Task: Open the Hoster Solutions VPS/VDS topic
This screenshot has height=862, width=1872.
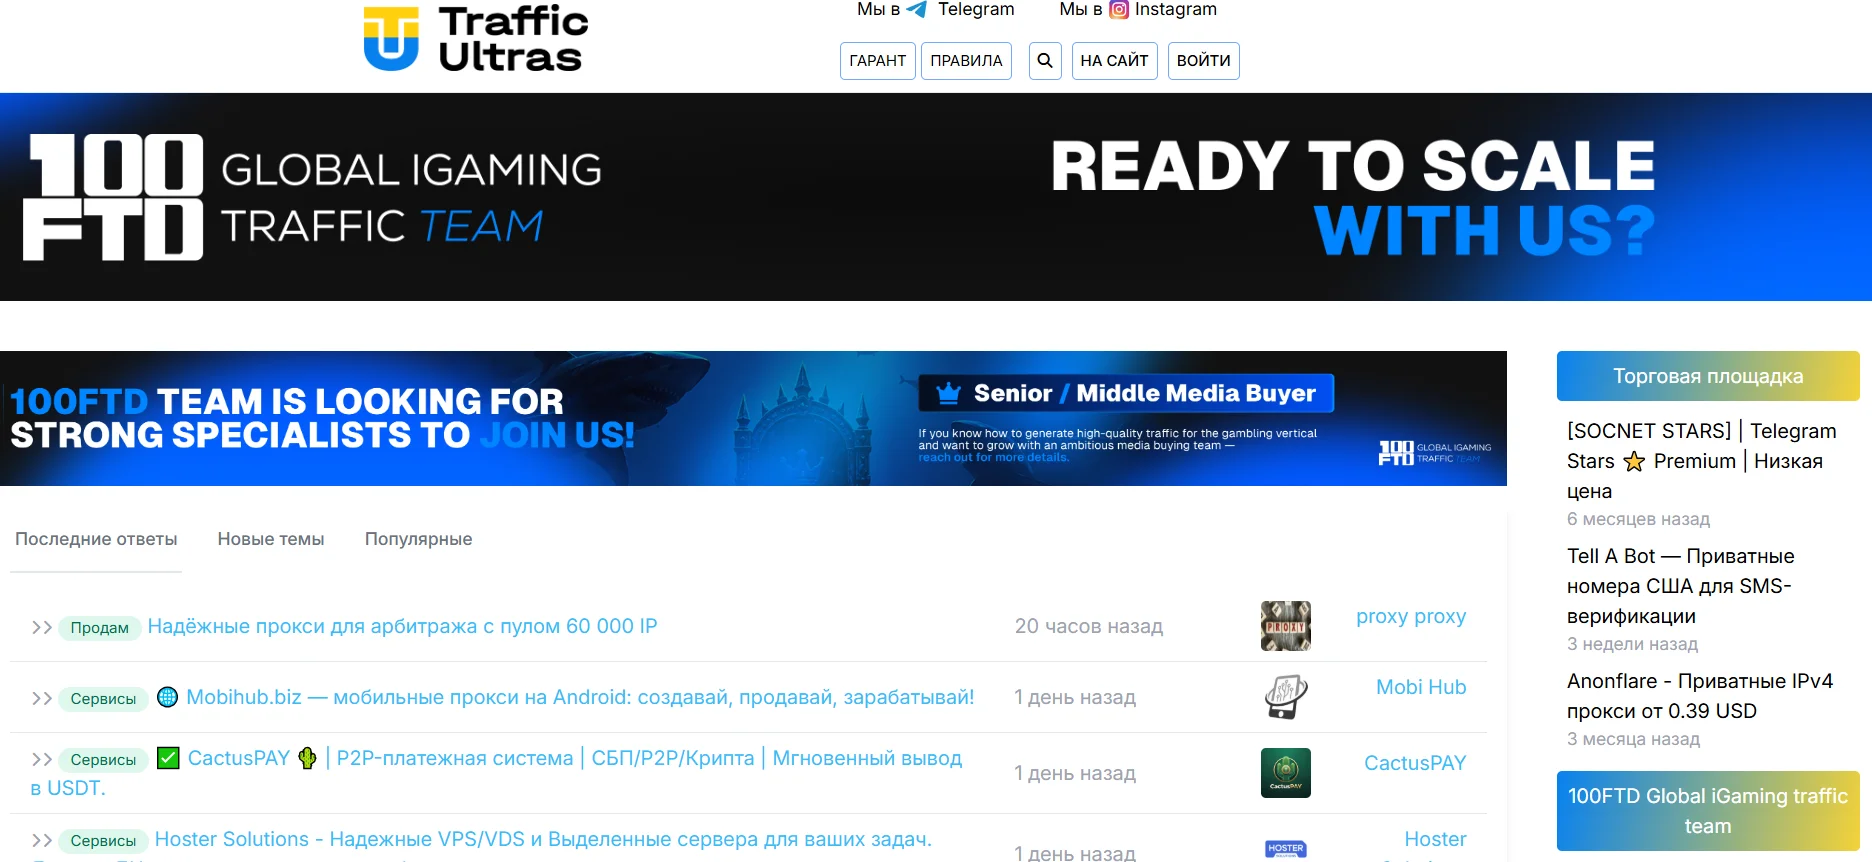Action: point(543,840)
